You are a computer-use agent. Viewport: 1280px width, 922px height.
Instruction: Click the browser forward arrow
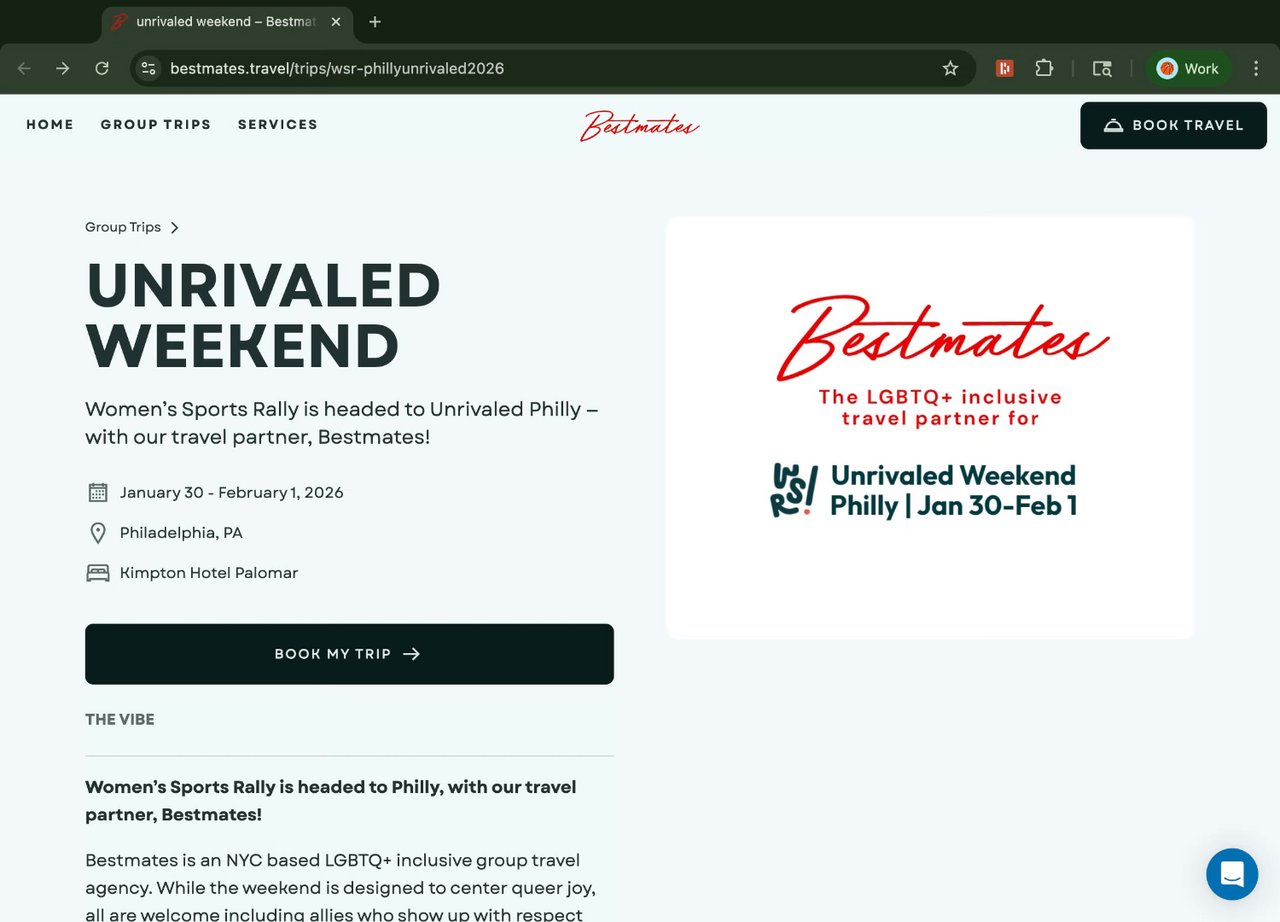(x=63, y=68)
